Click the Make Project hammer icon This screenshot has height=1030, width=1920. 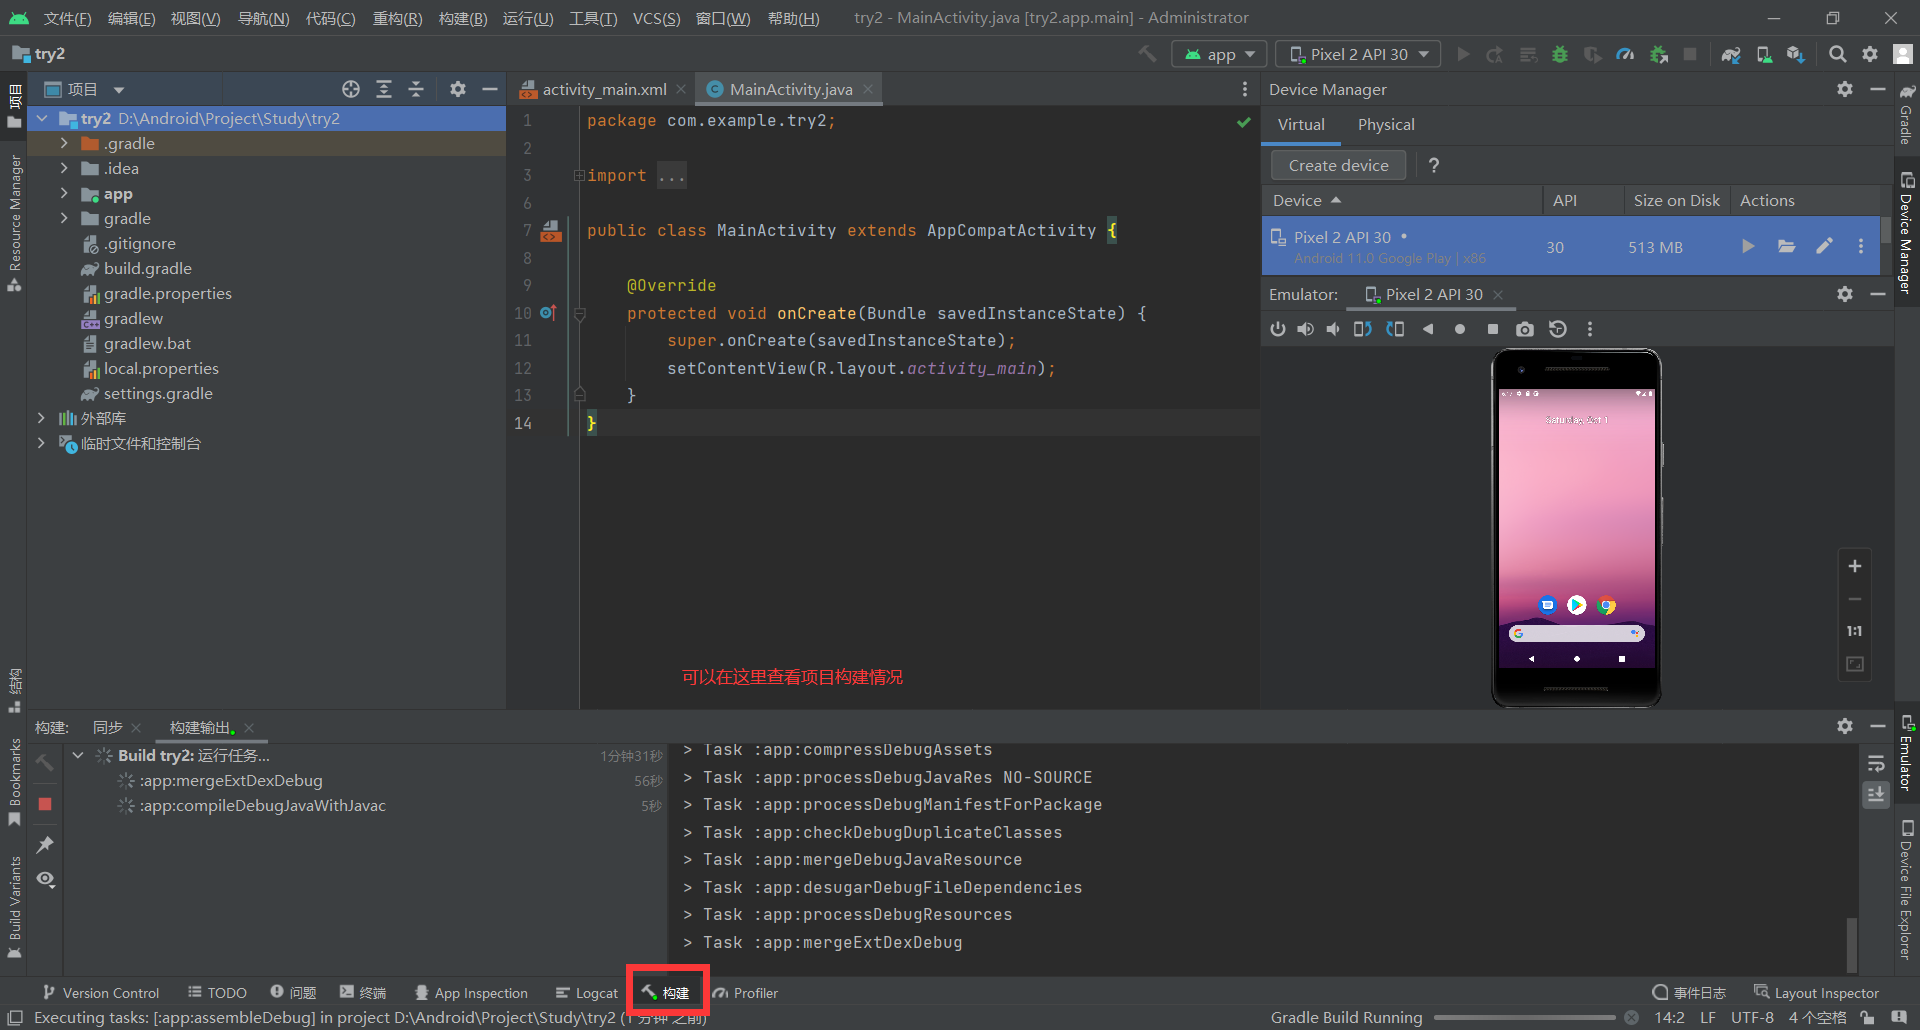pos(1148,54)
